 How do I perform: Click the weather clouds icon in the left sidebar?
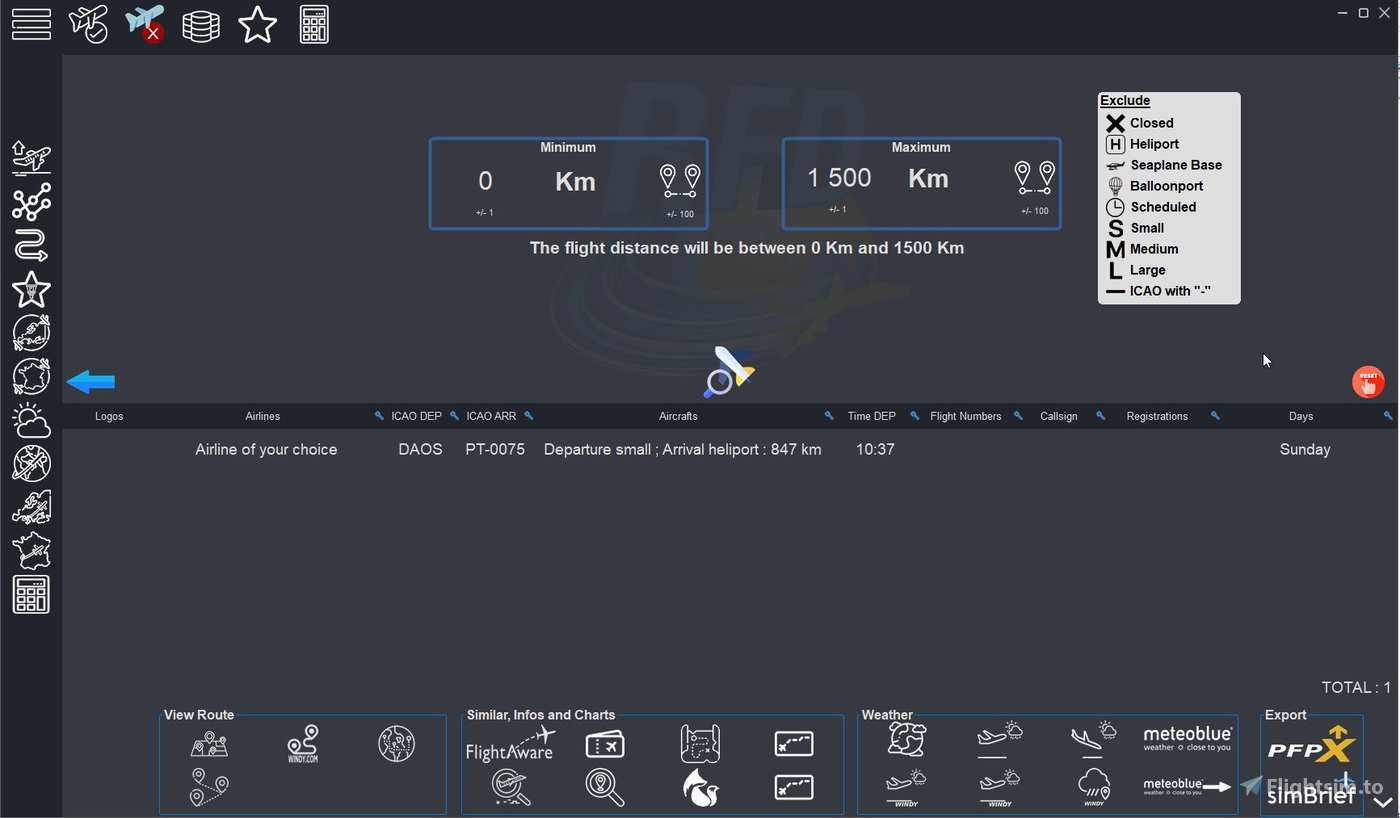pos(31,420)
